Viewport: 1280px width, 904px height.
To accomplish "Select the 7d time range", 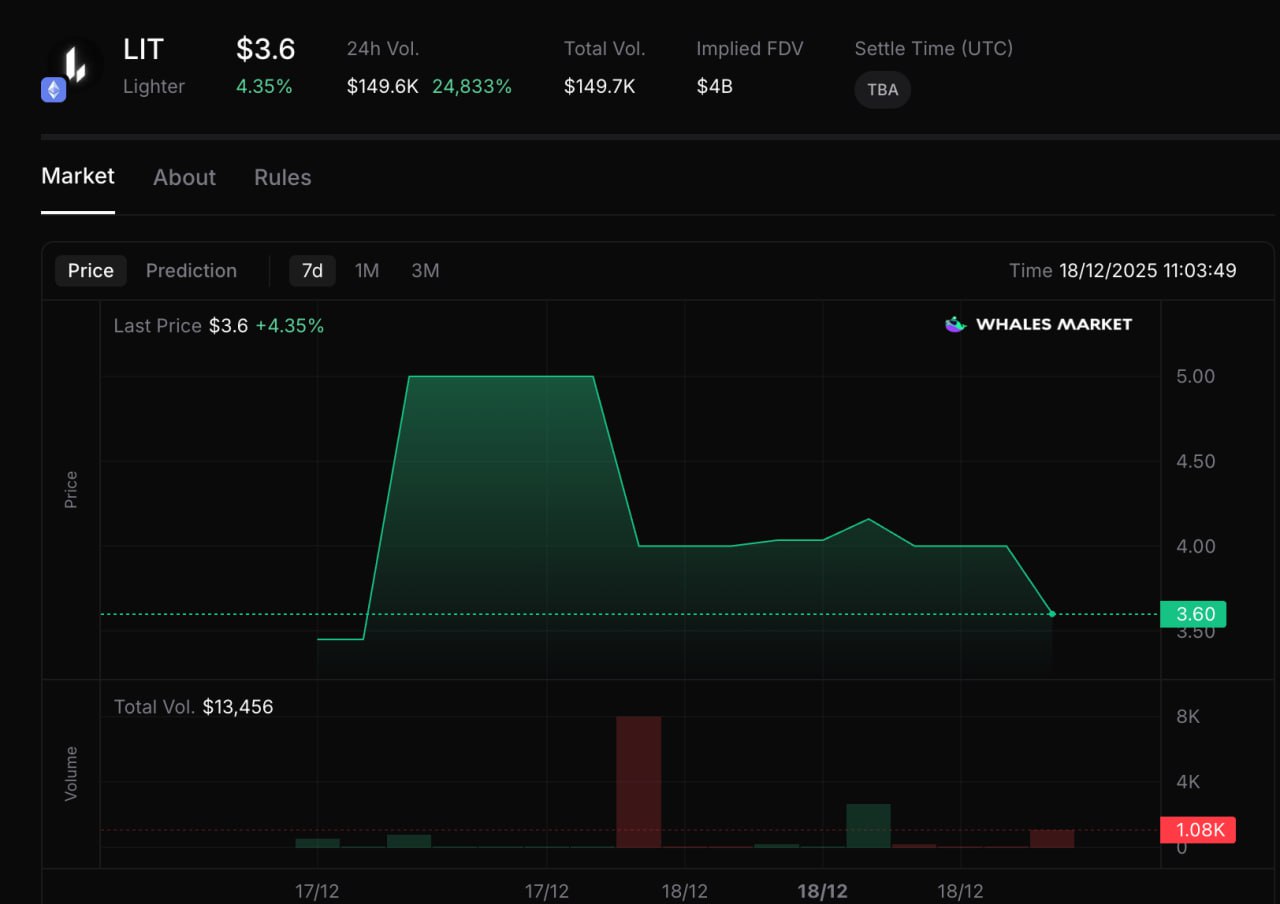I will coord(312,271).
